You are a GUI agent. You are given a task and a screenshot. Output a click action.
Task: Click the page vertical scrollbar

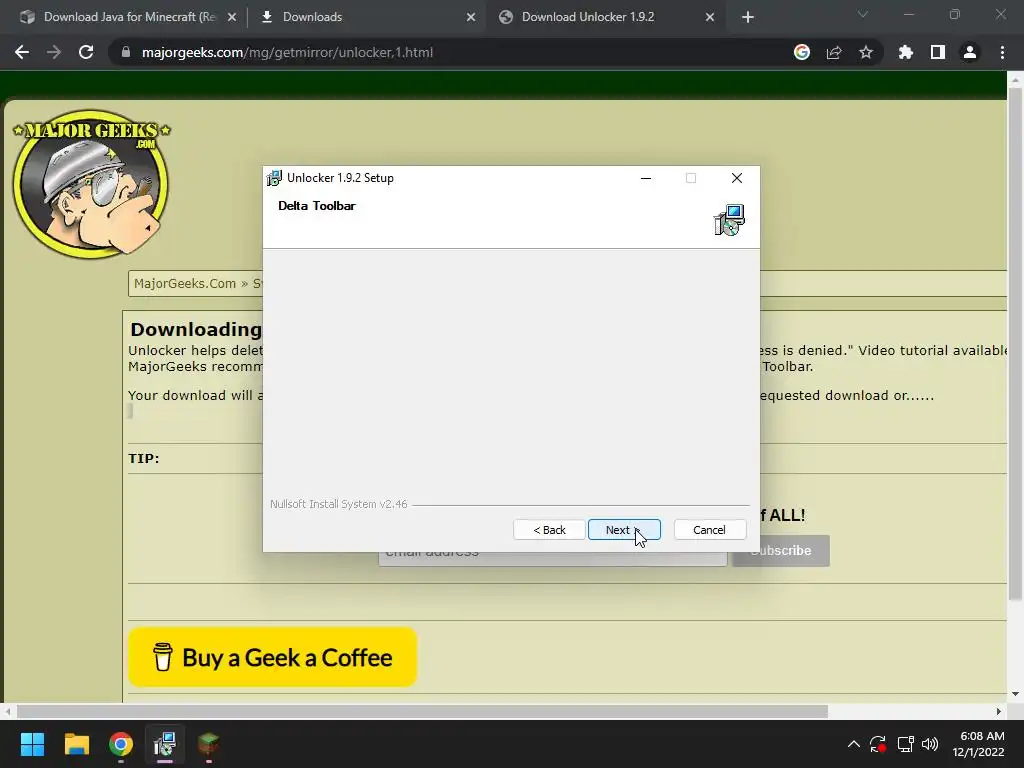[1015, 346]
